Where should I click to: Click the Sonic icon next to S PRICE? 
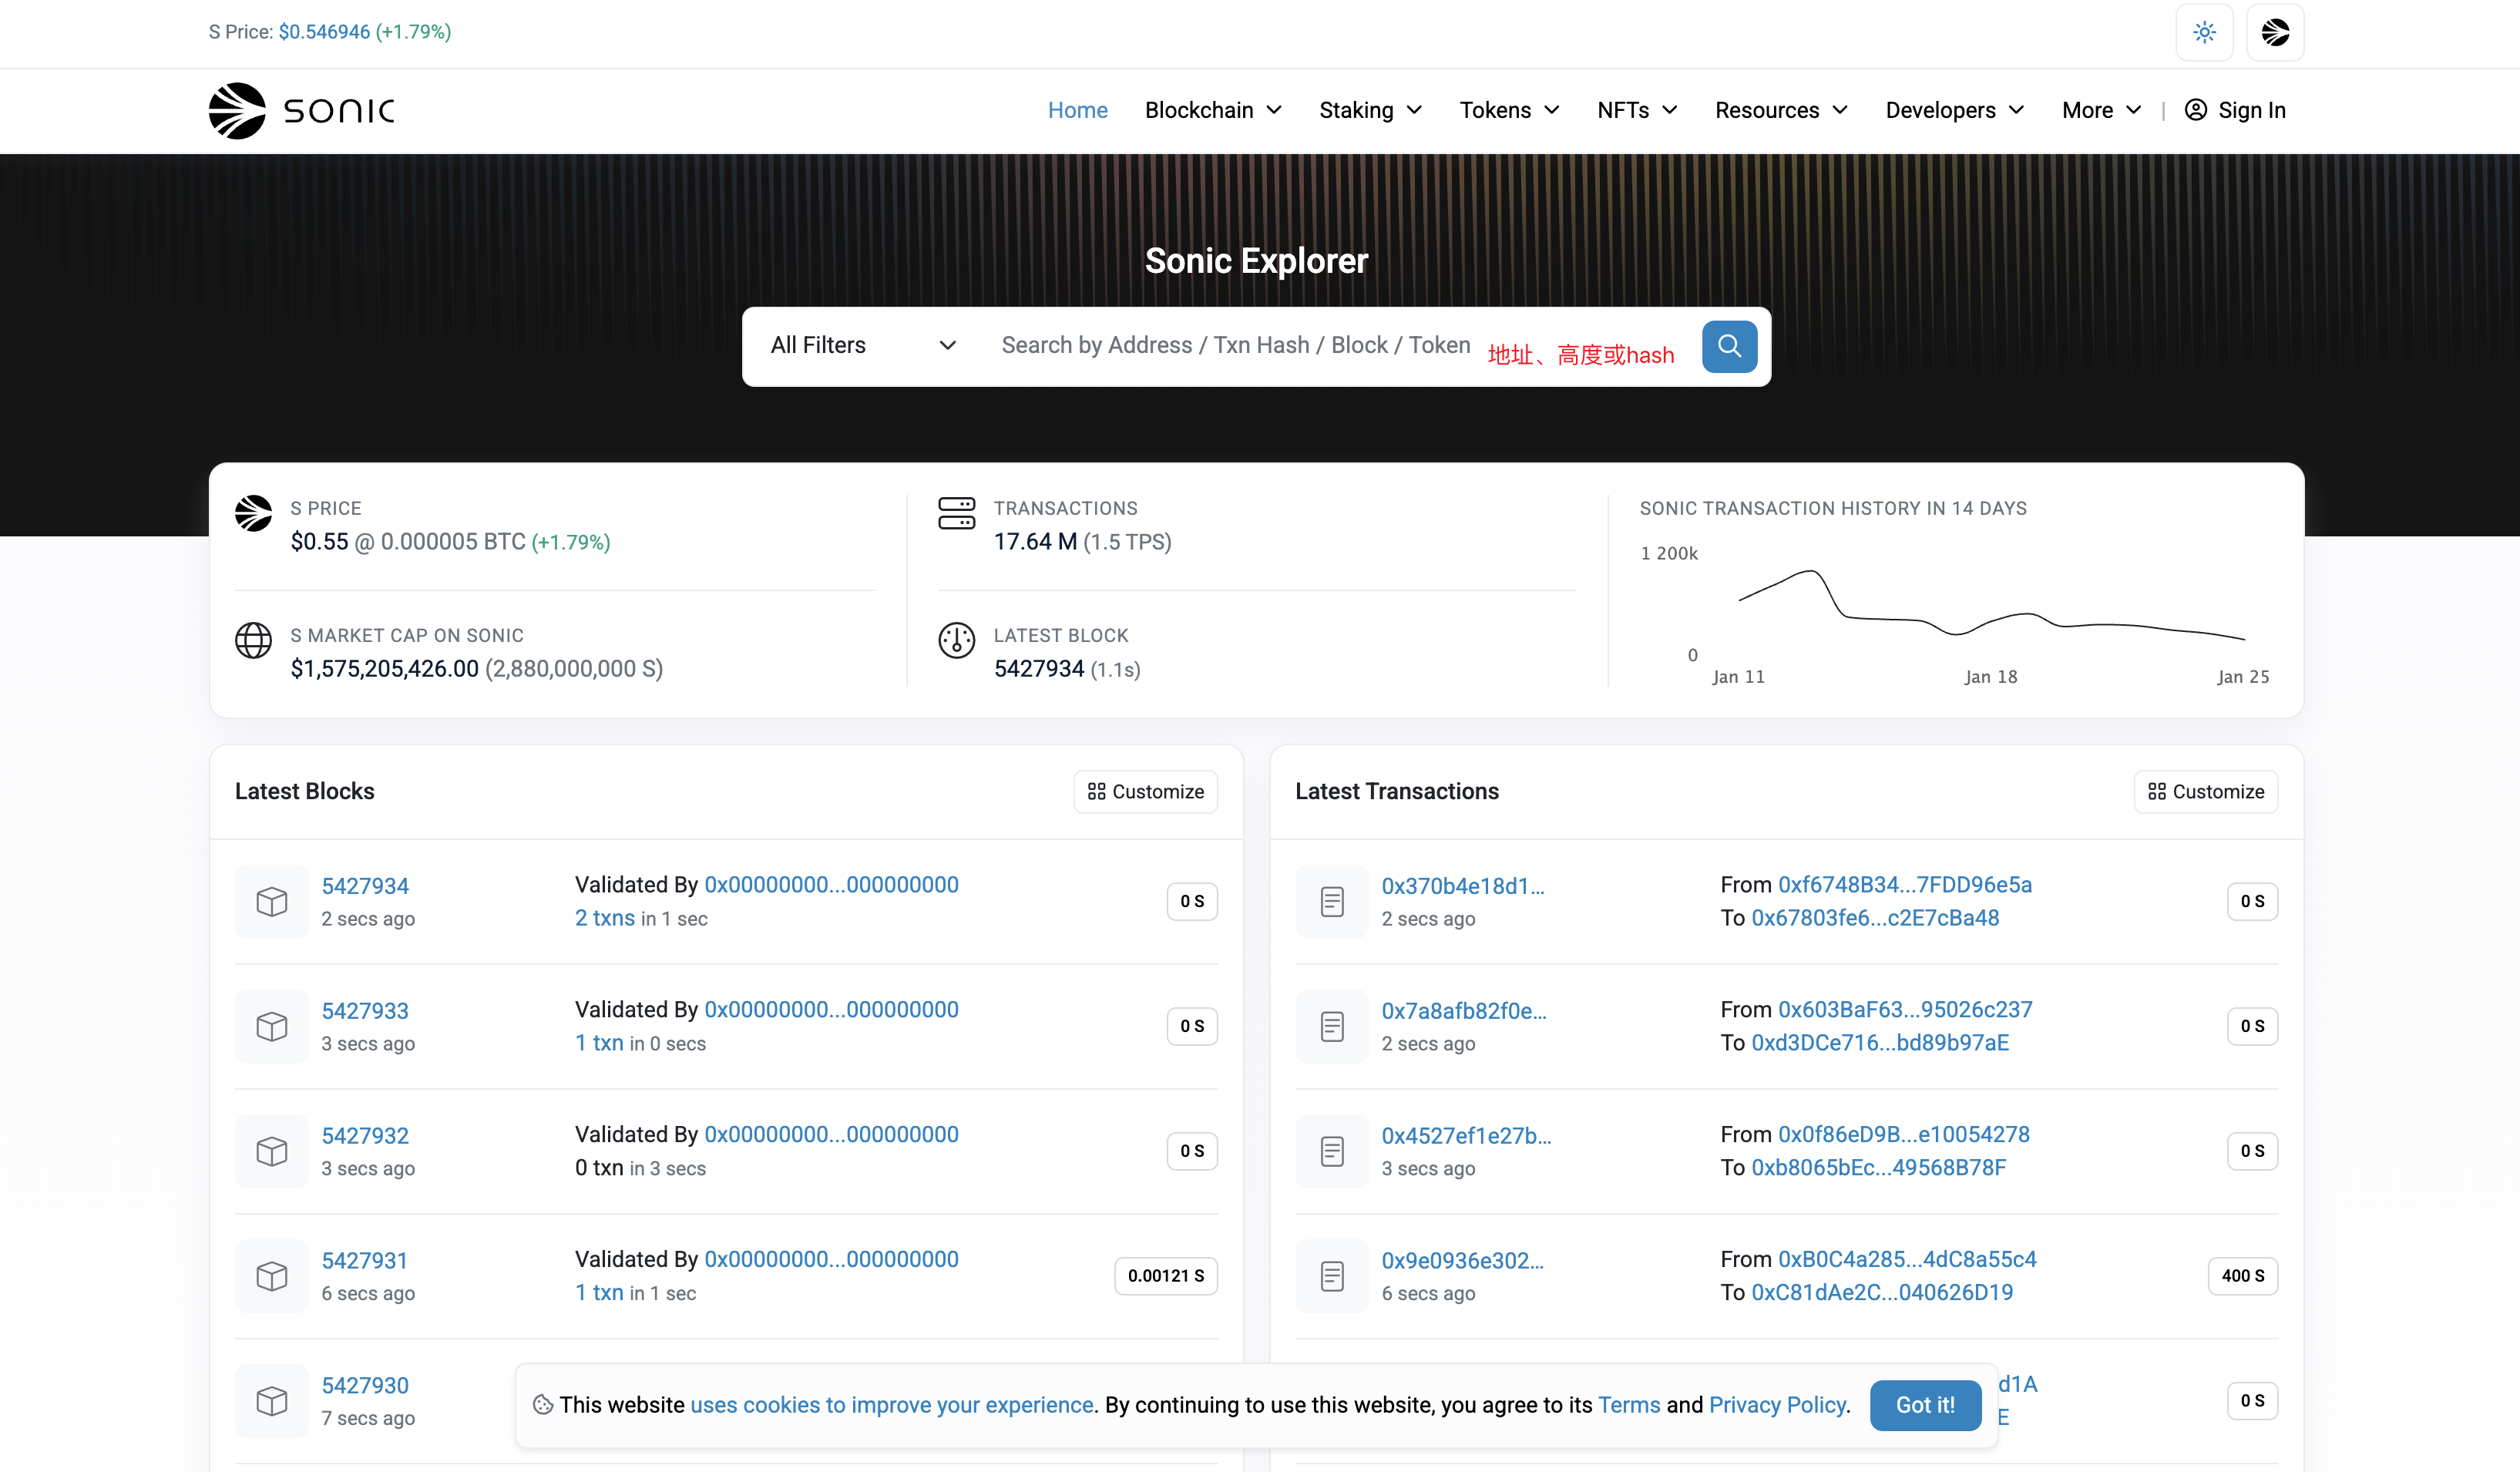pos(253,513)
